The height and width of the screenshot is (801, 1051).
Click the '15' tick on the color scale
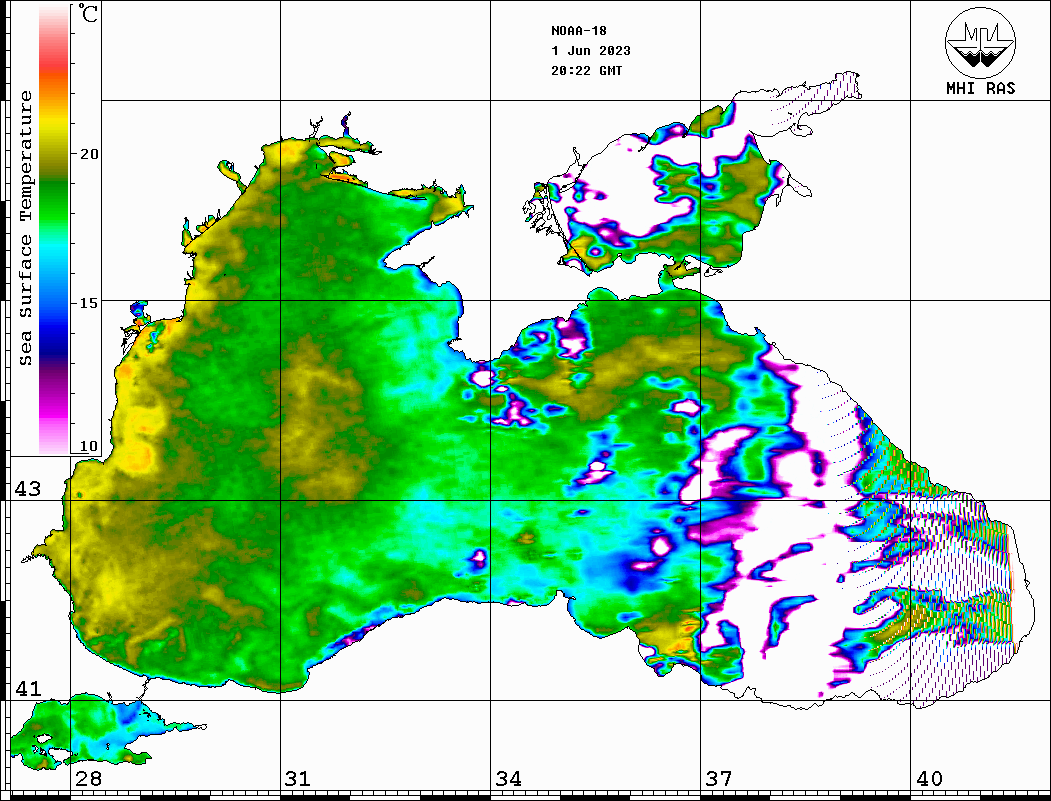(x=88, y=303)
